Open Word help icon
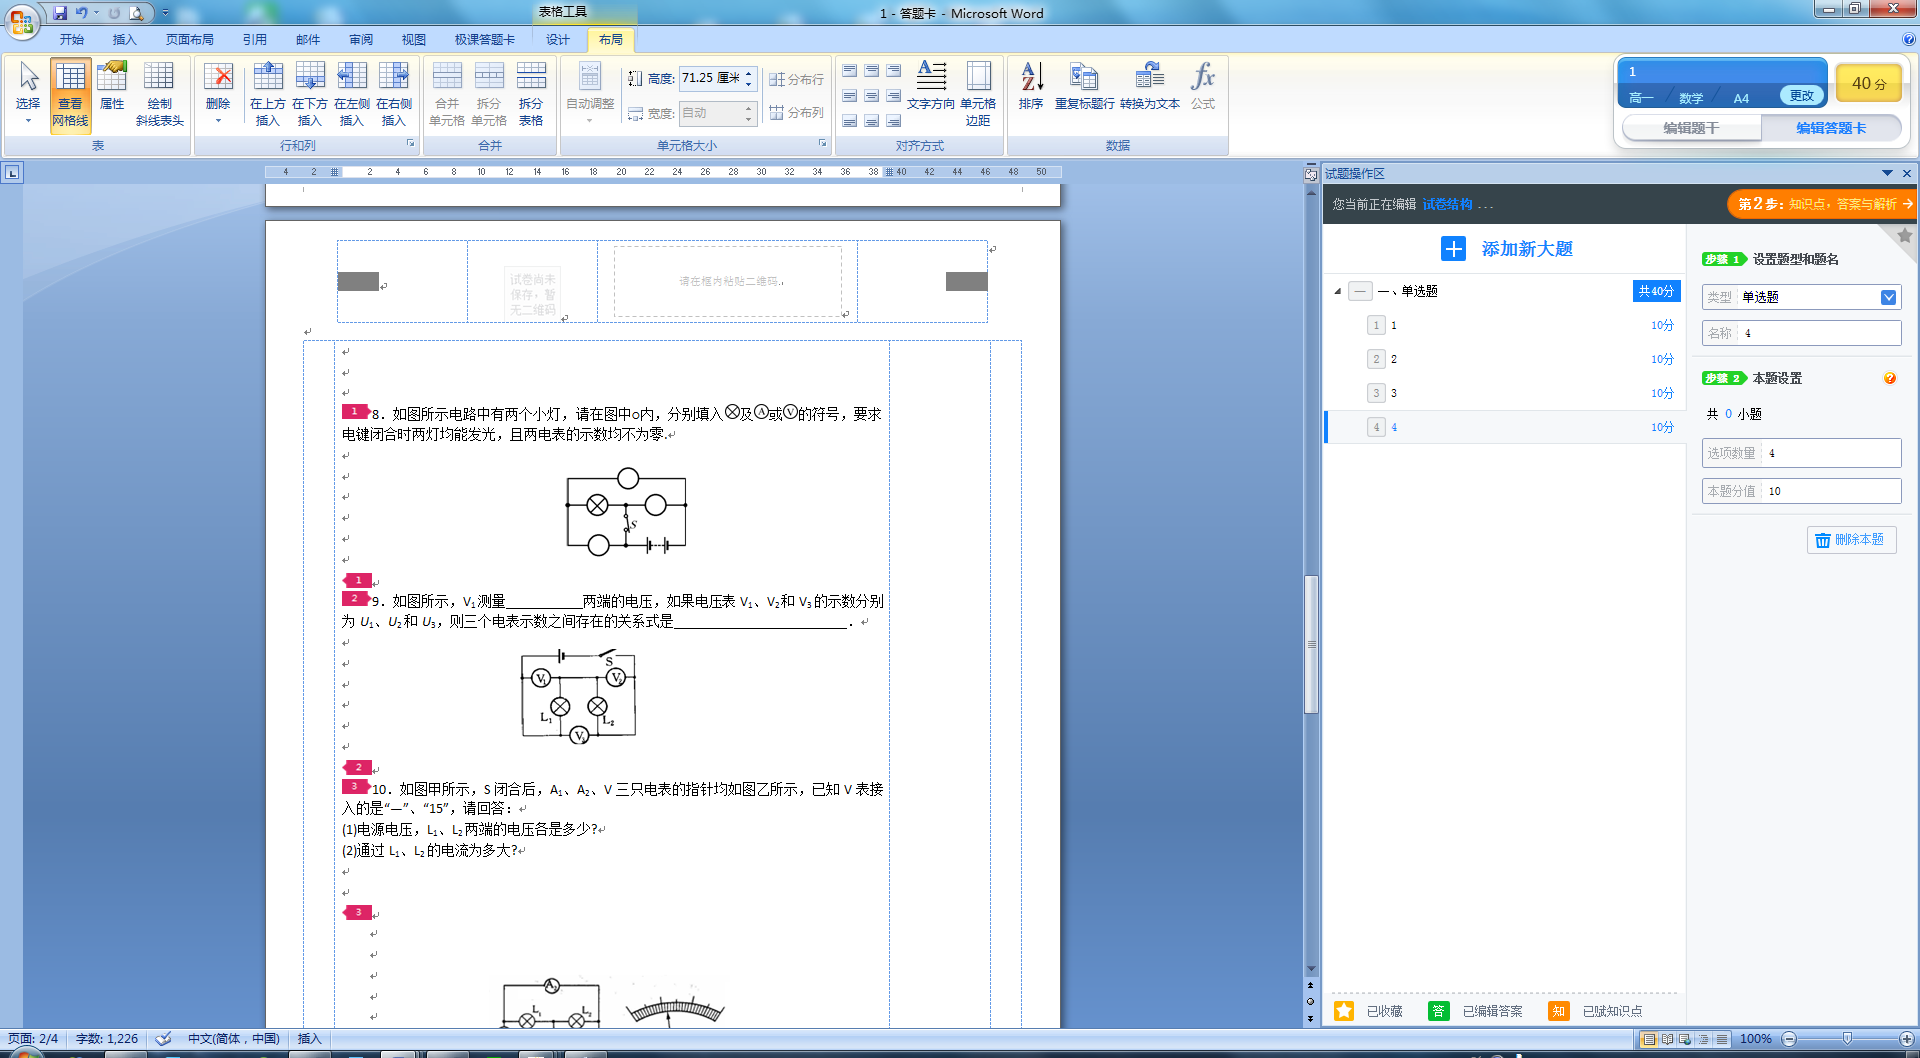Viewport: 1920px width, 1058px height. 1908,40
